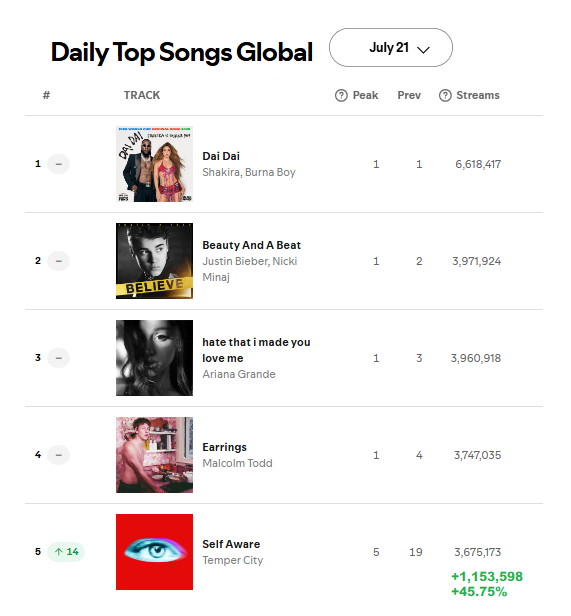Click the green up-14 badge for Self Aware

(66, 552)
